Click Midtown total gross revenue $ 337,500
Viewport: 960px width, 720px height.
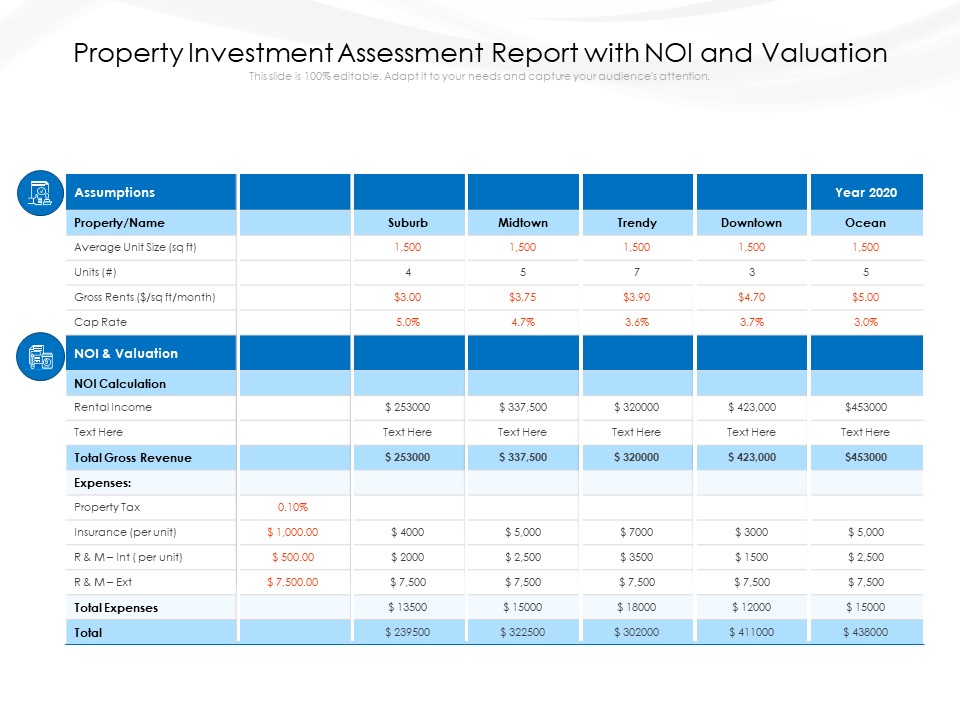523,457
